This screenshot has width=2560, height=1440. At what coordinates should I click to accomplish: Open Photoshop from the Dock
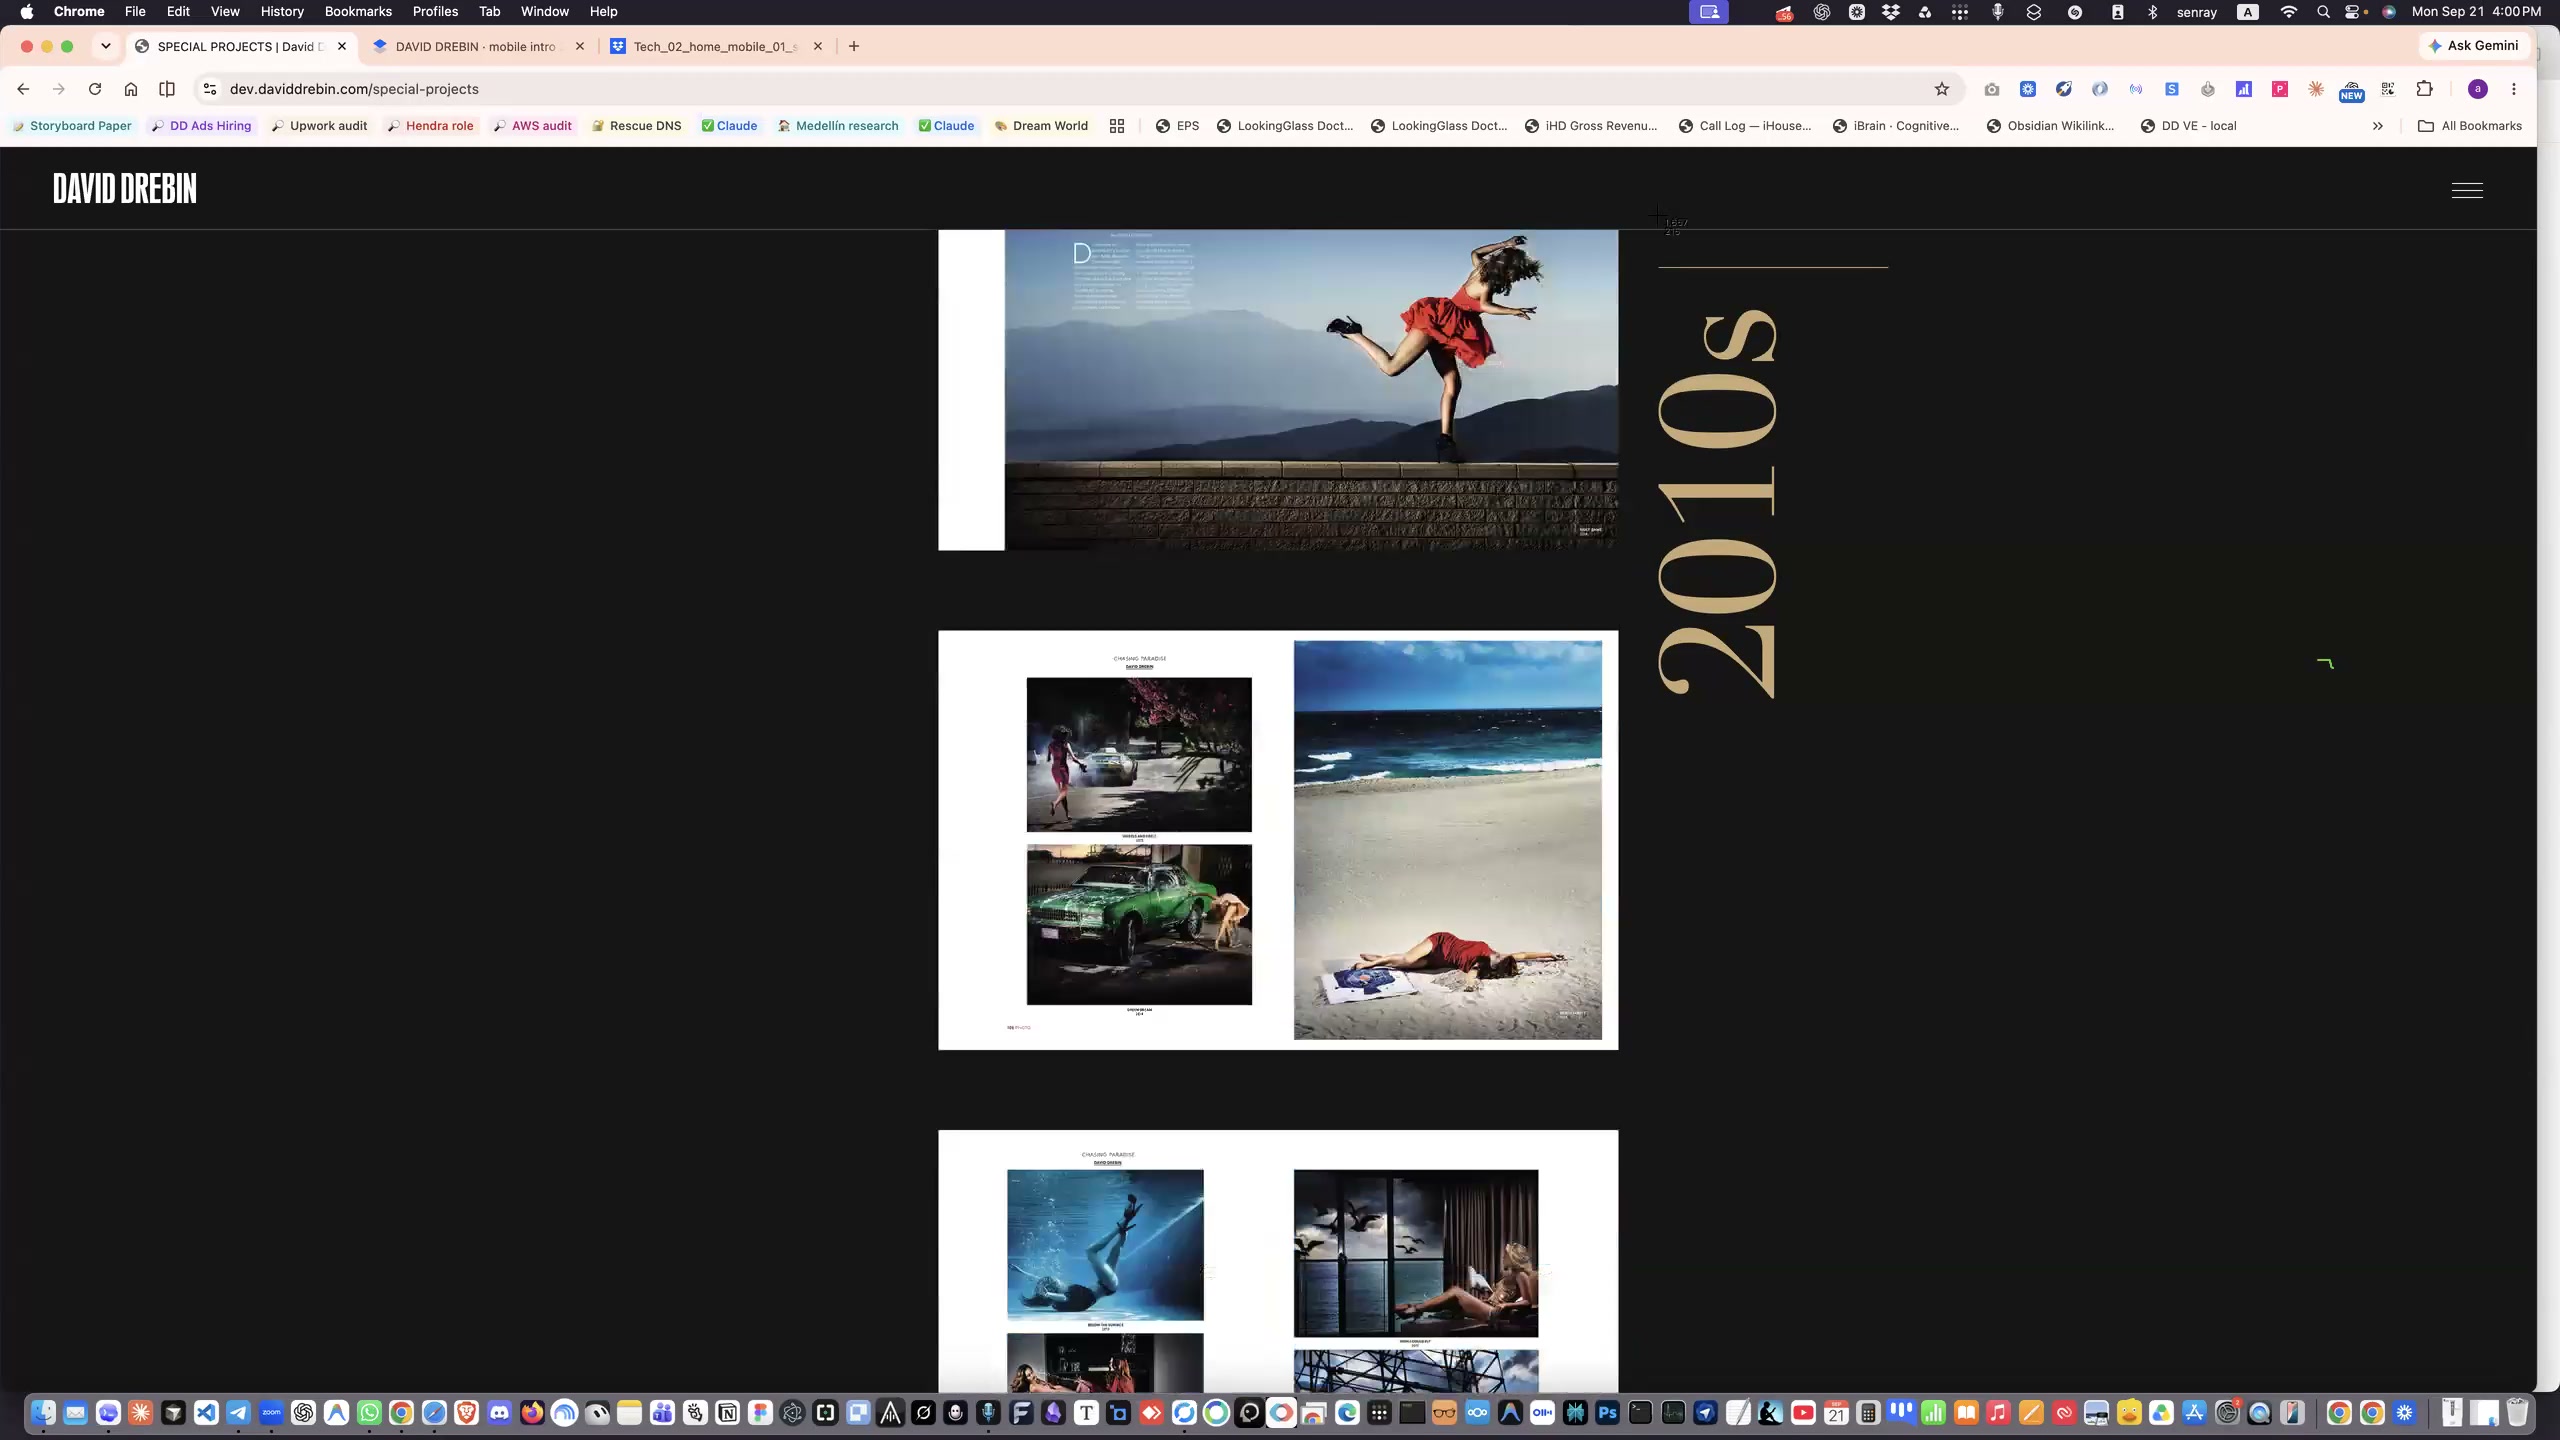(x=1607, y=1412)
